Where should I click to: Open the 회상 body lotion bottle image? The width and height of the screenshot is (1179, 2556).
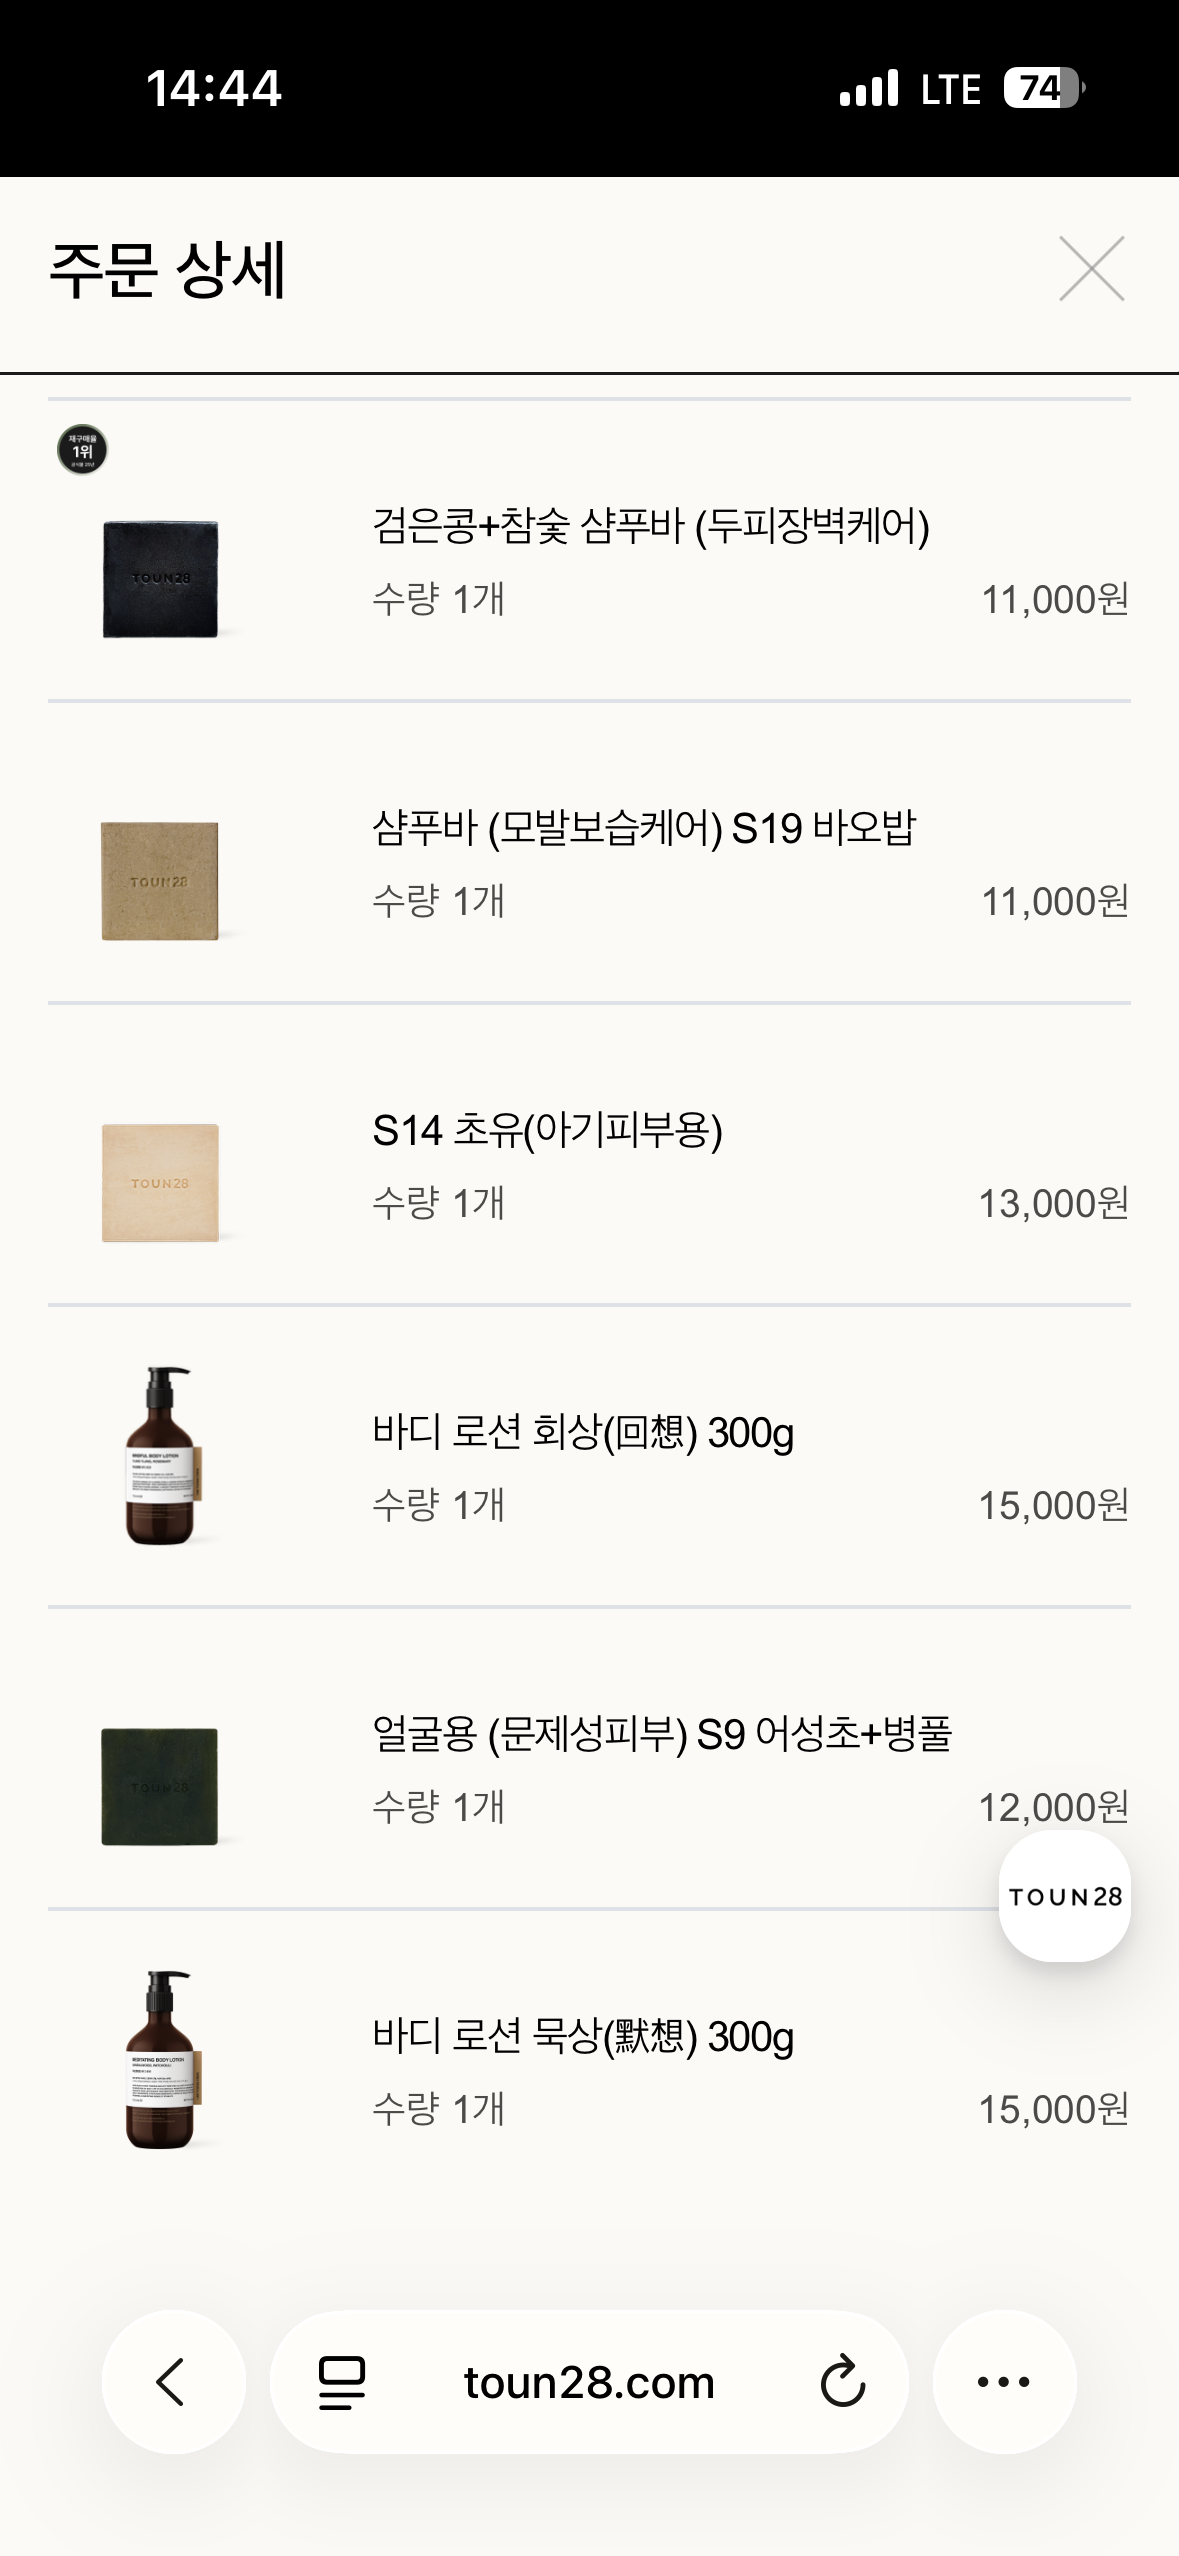click(162, 1455)
